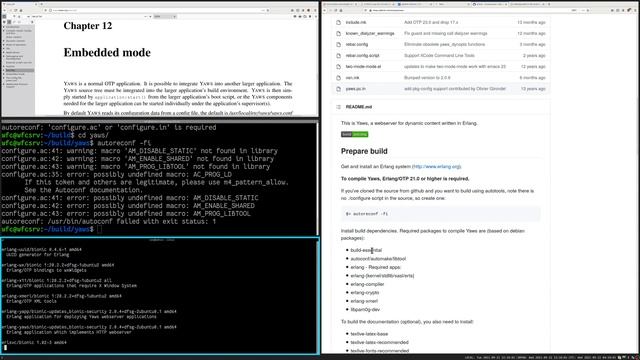Open commit 'Add OTP 23.0 and drop 17.x'
The image size is (640, 360).
click(x=431, y=22)
